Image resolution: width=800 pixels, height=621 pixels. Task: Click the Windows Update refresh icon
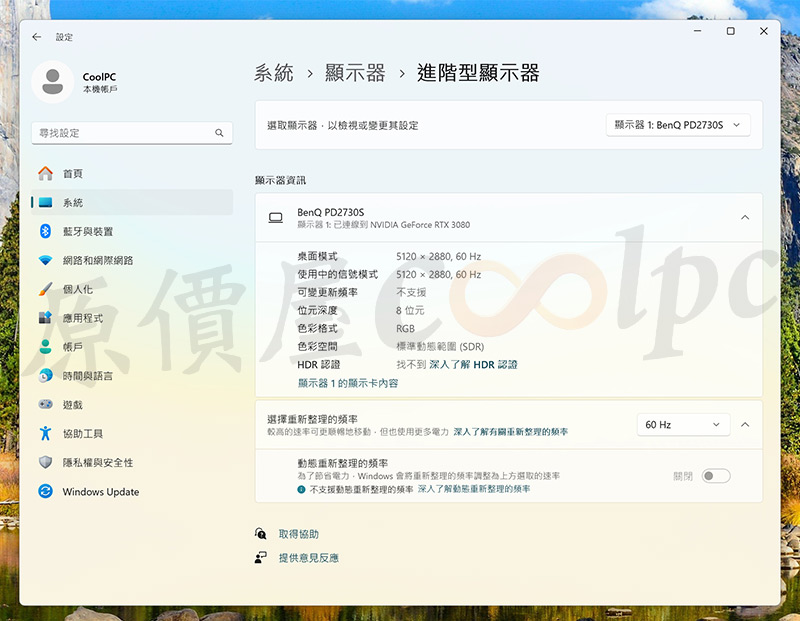tap(45, 491)
